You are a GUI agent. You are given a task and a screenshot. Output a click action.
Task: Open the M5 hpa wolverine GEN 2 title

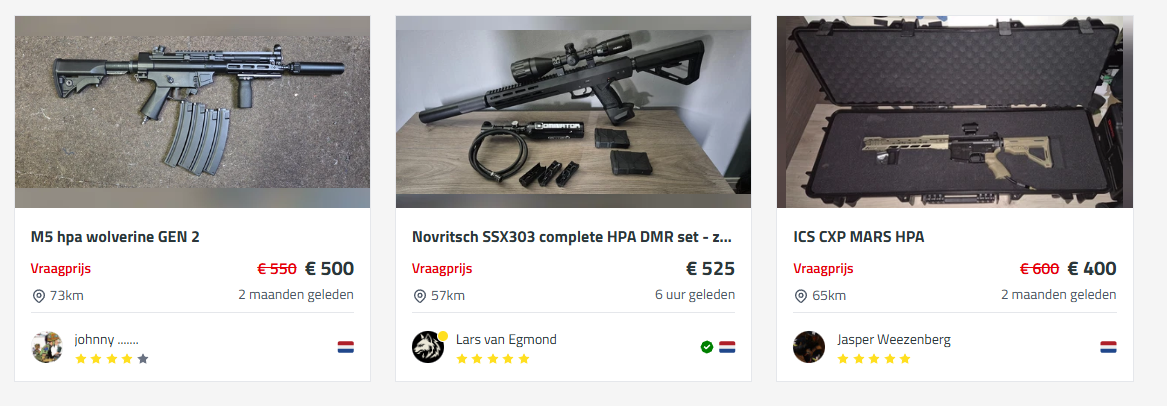tap(115, 237)
